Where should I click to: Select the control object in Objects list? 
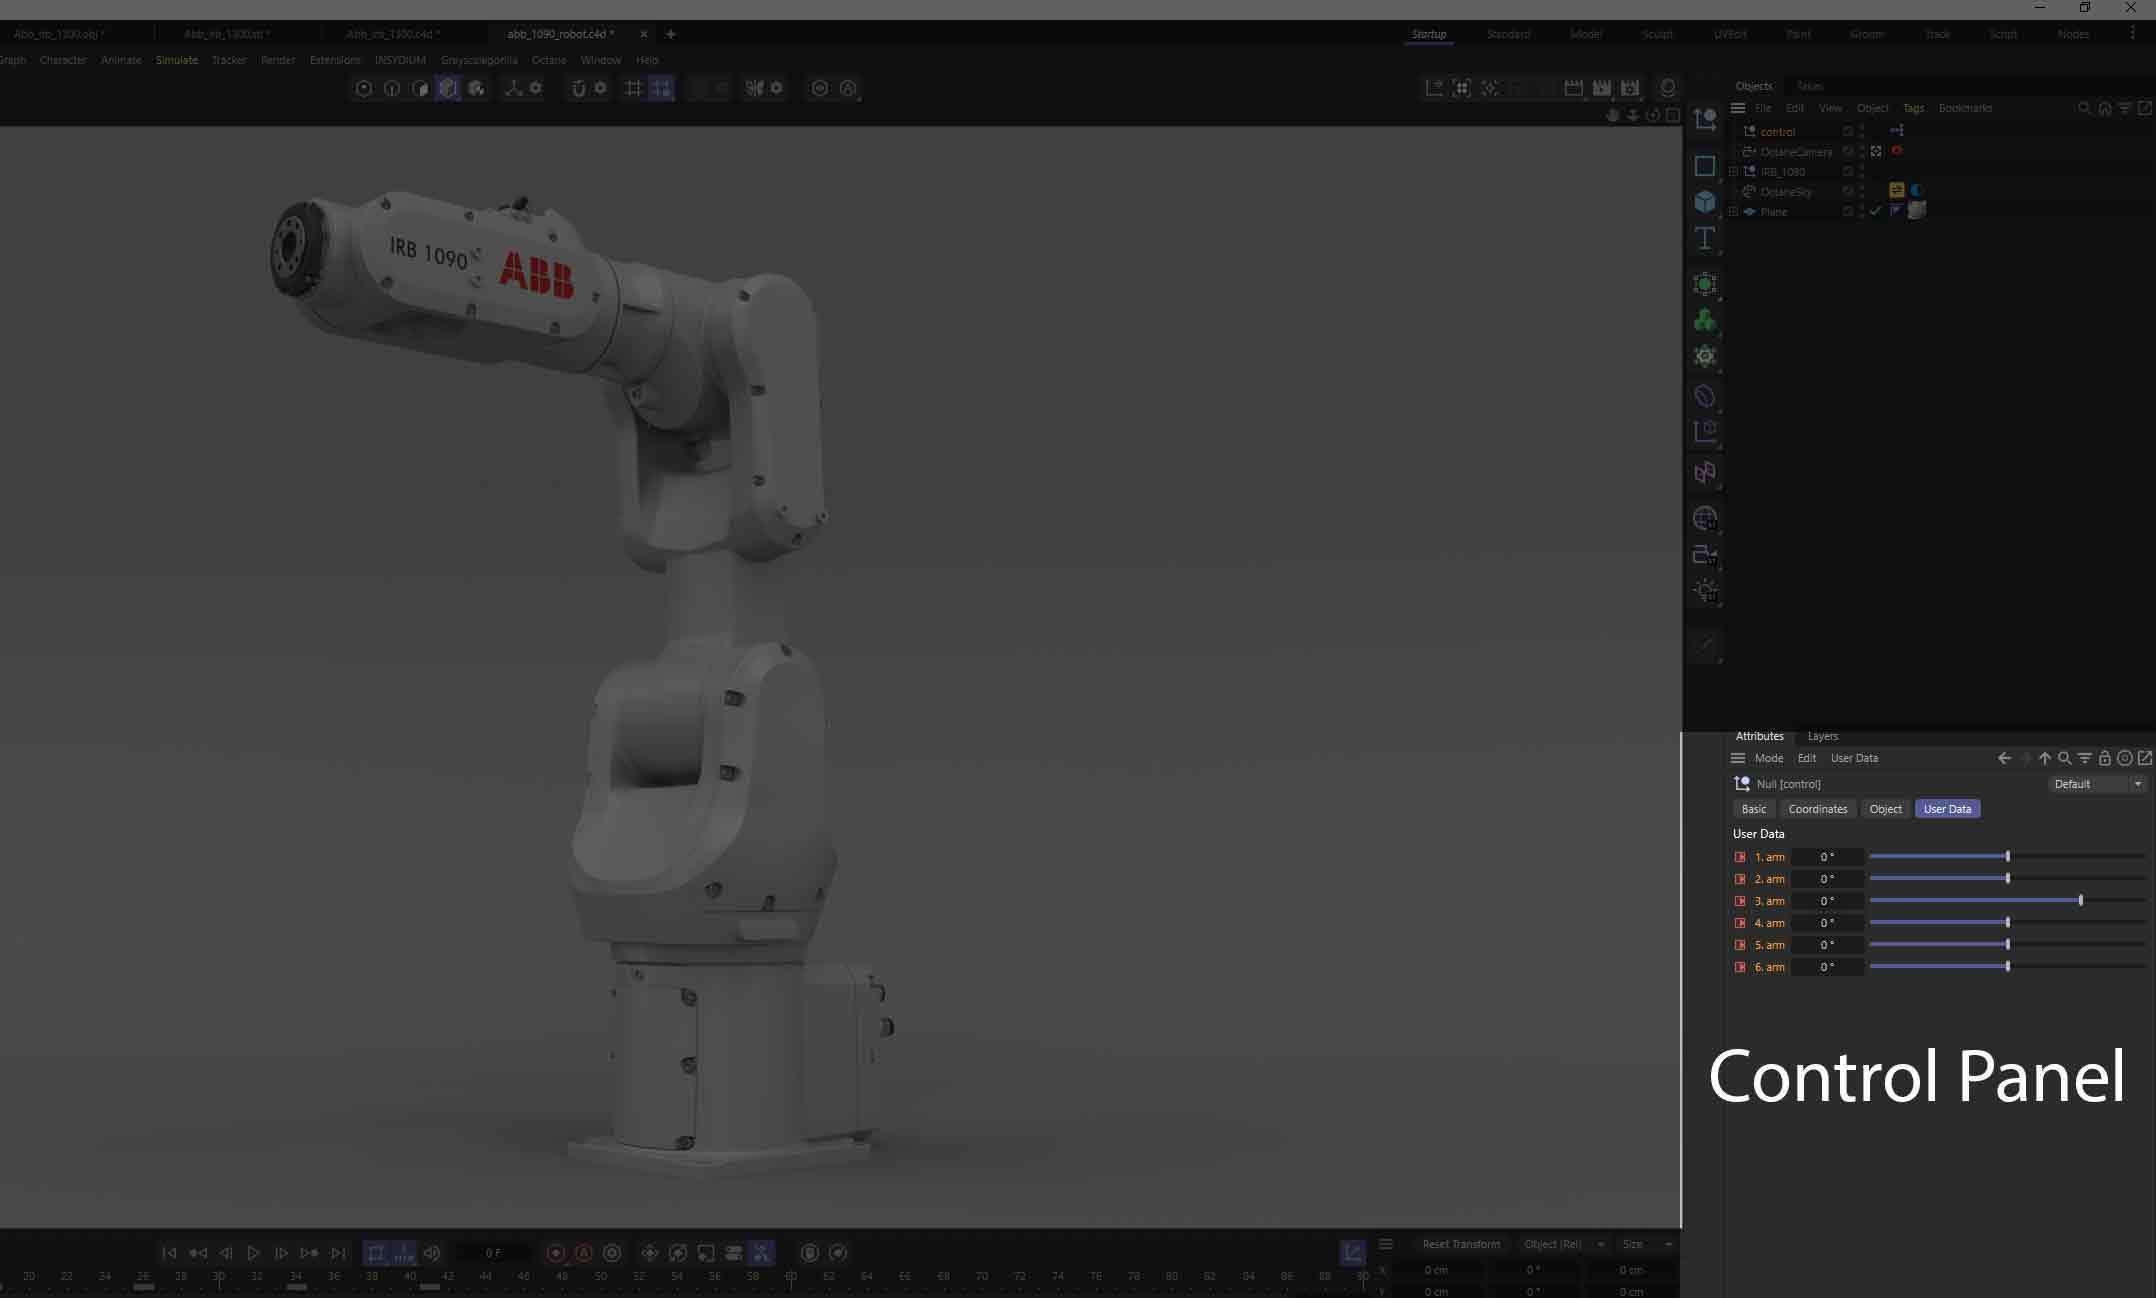click(x=1777, y=132)
